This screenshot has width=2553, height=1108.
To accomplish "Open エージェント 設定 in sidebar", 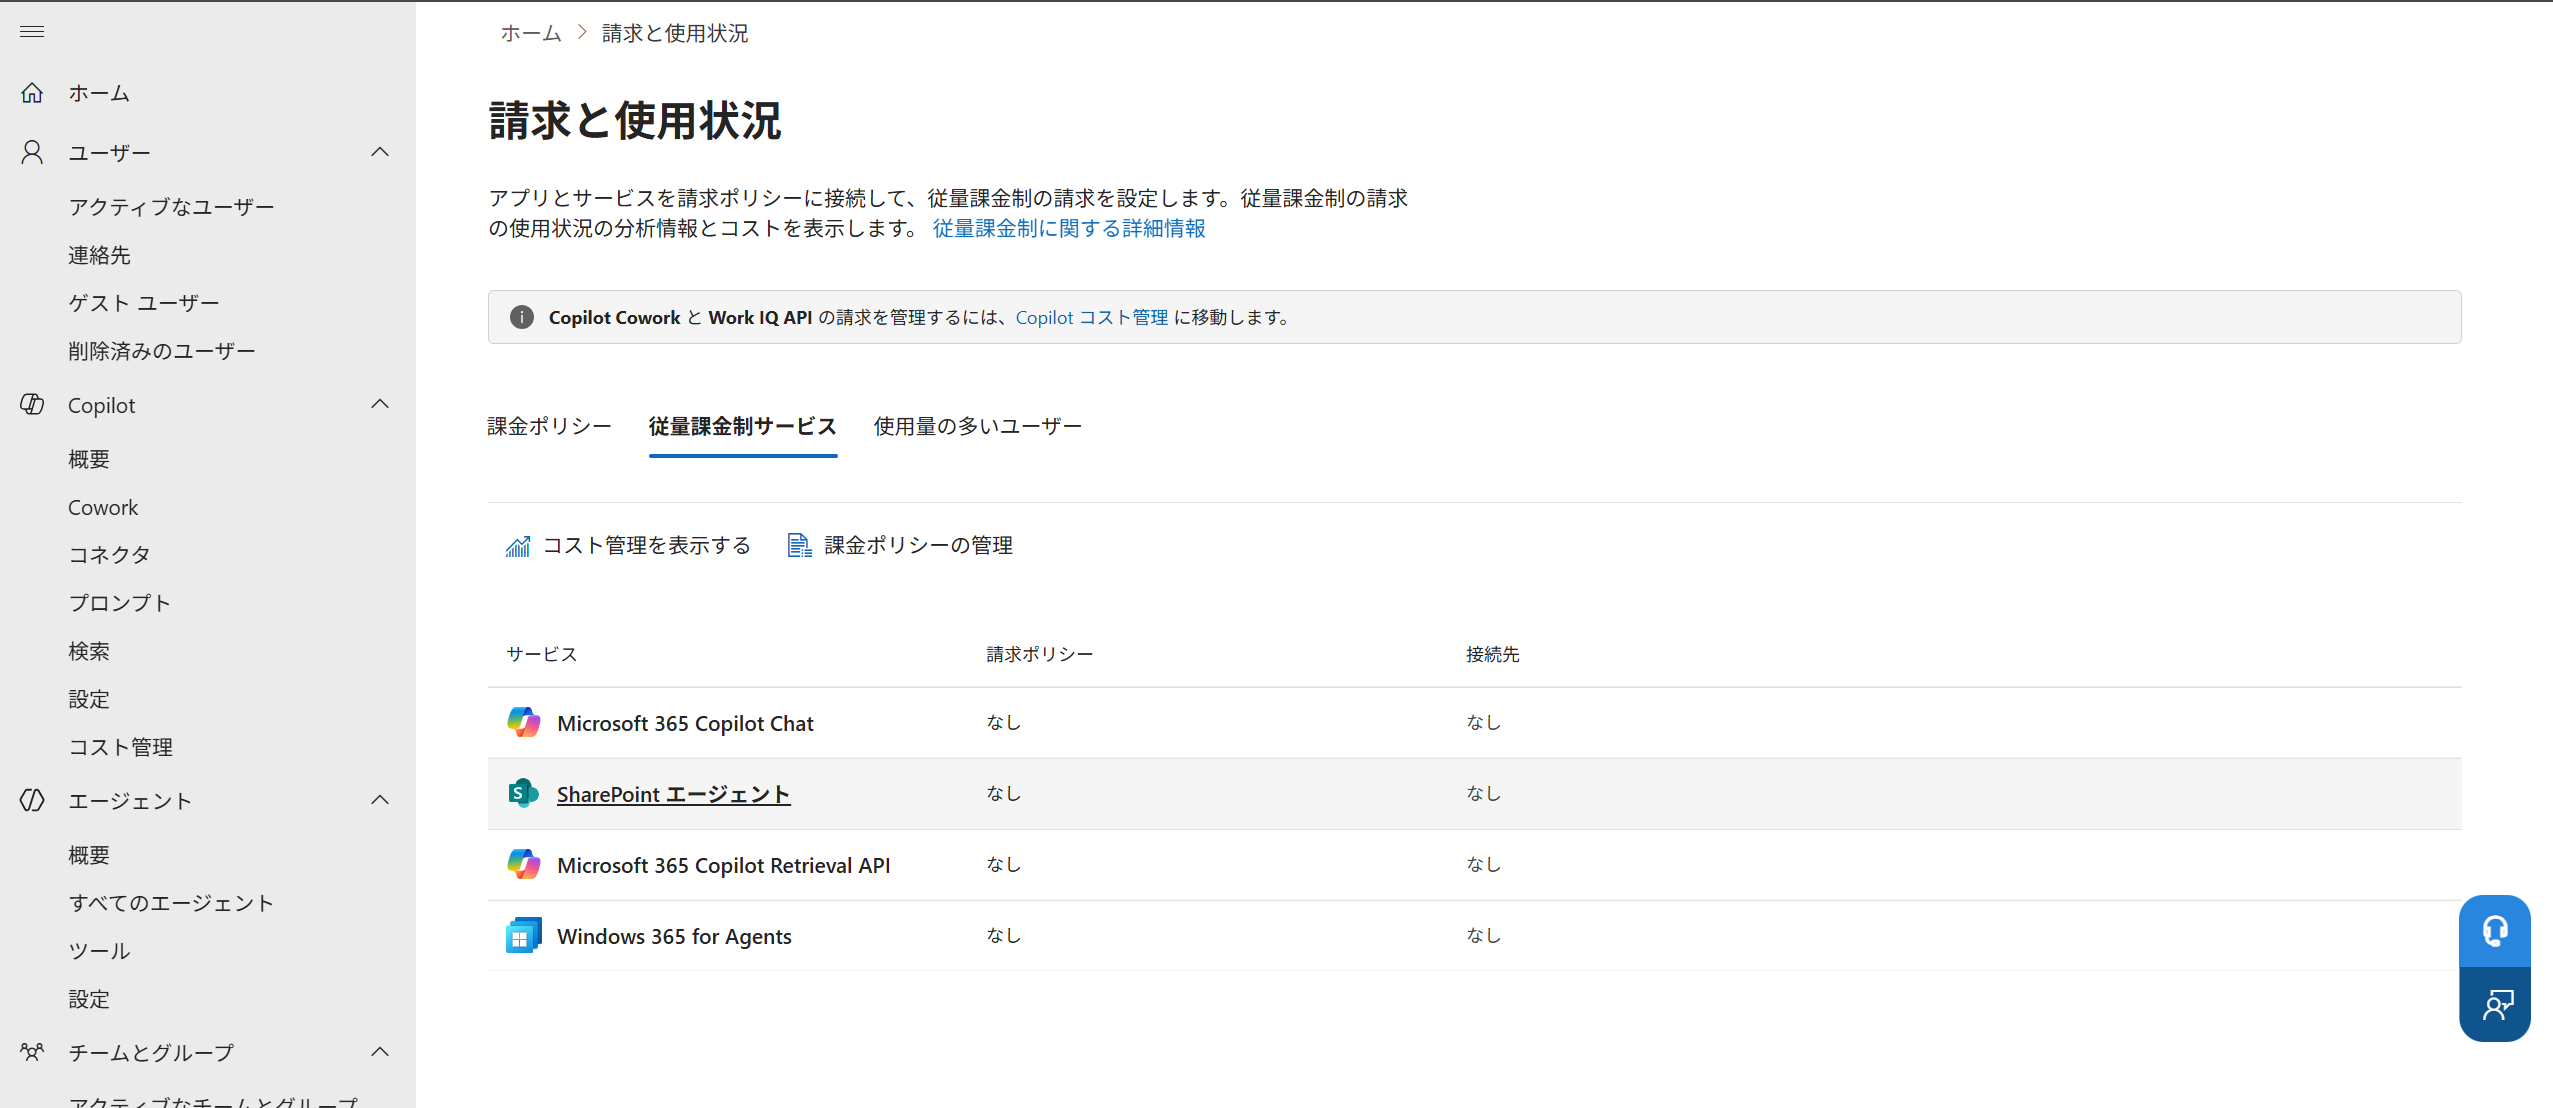I will click(89, 999).
